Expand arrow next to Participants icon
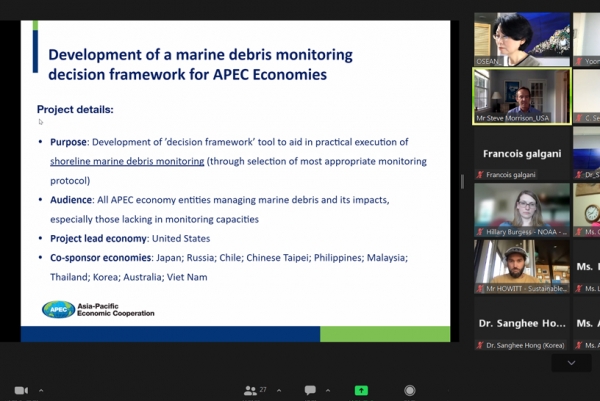Screen dimensions: 600x401 click(x=279, y=391)
